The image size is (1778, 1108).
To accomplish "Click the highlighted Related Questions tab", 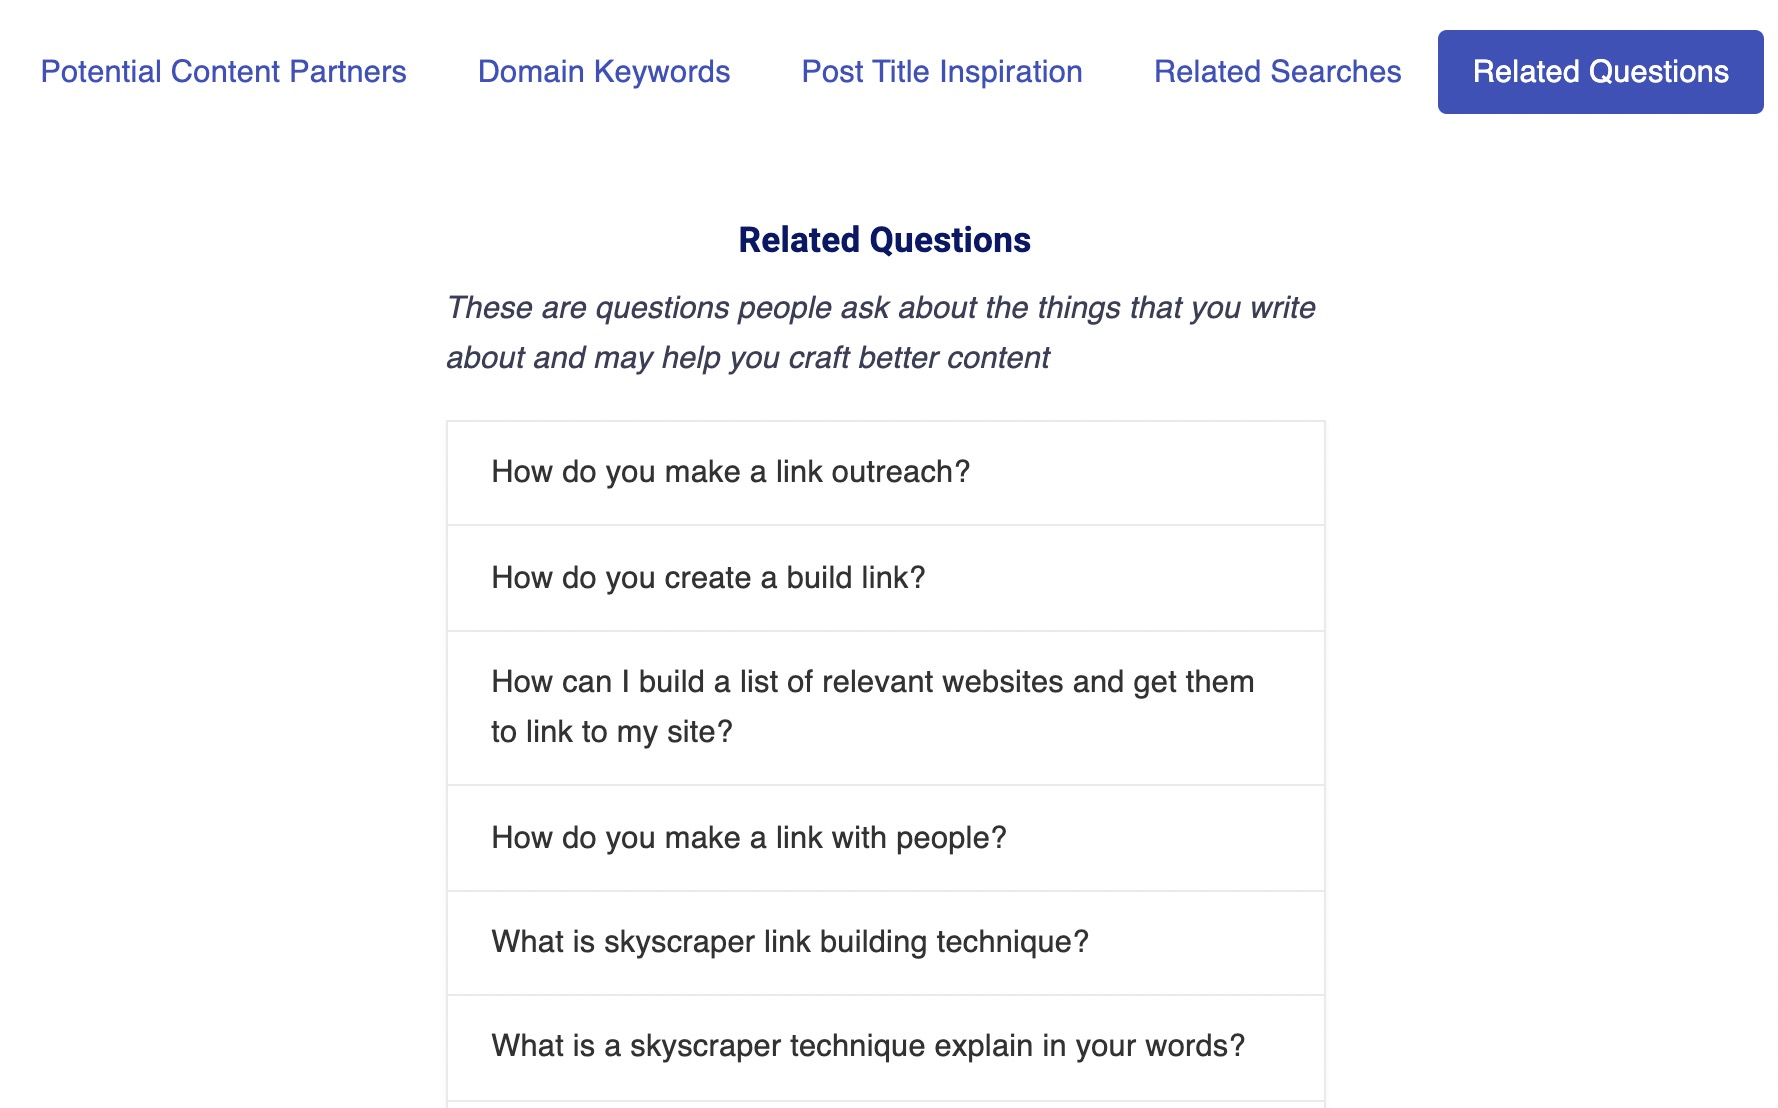I will click(x=1599, y=71).
